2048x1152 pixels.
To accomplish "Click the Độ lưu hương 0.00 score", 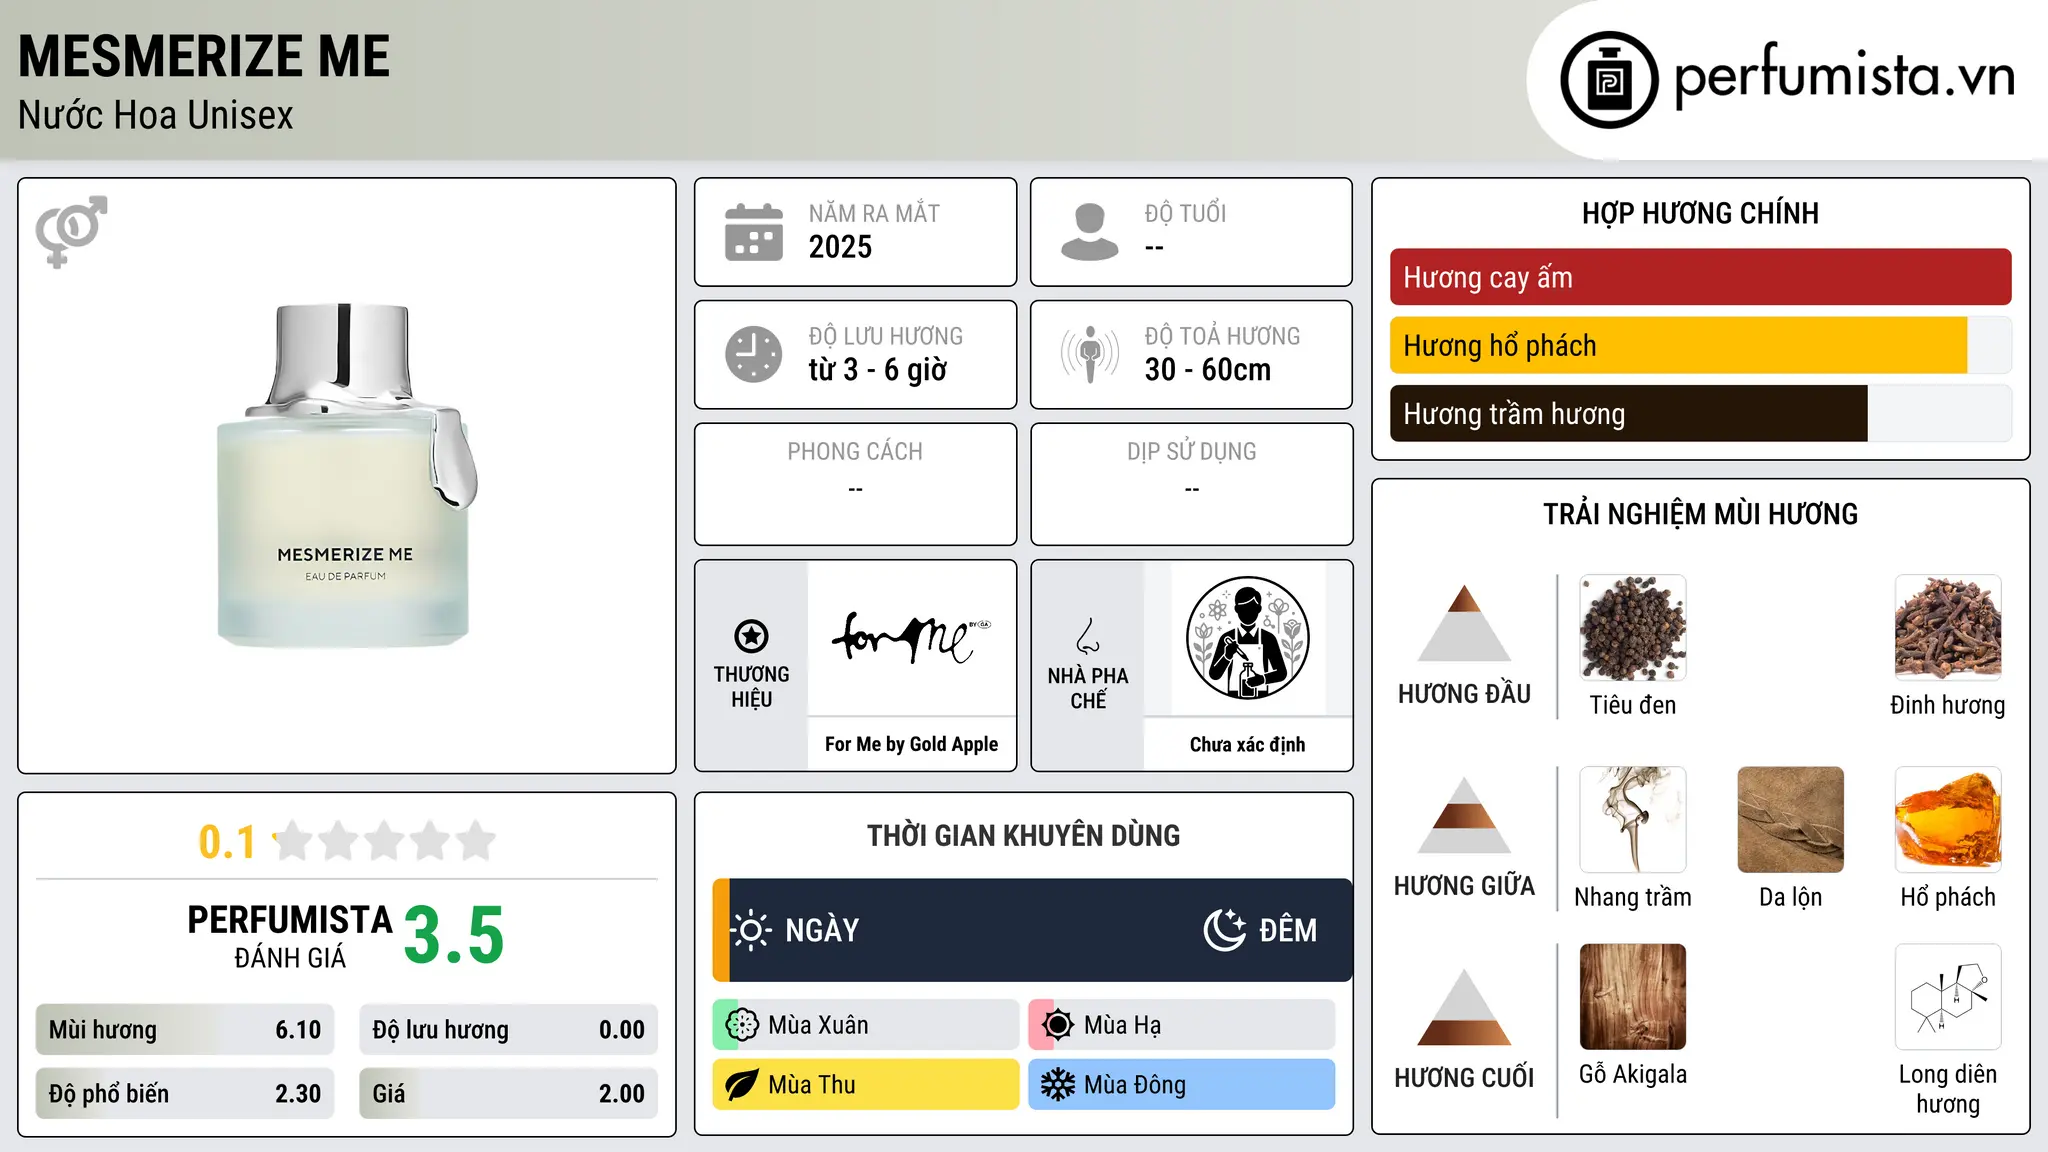I will (508, 1030).
